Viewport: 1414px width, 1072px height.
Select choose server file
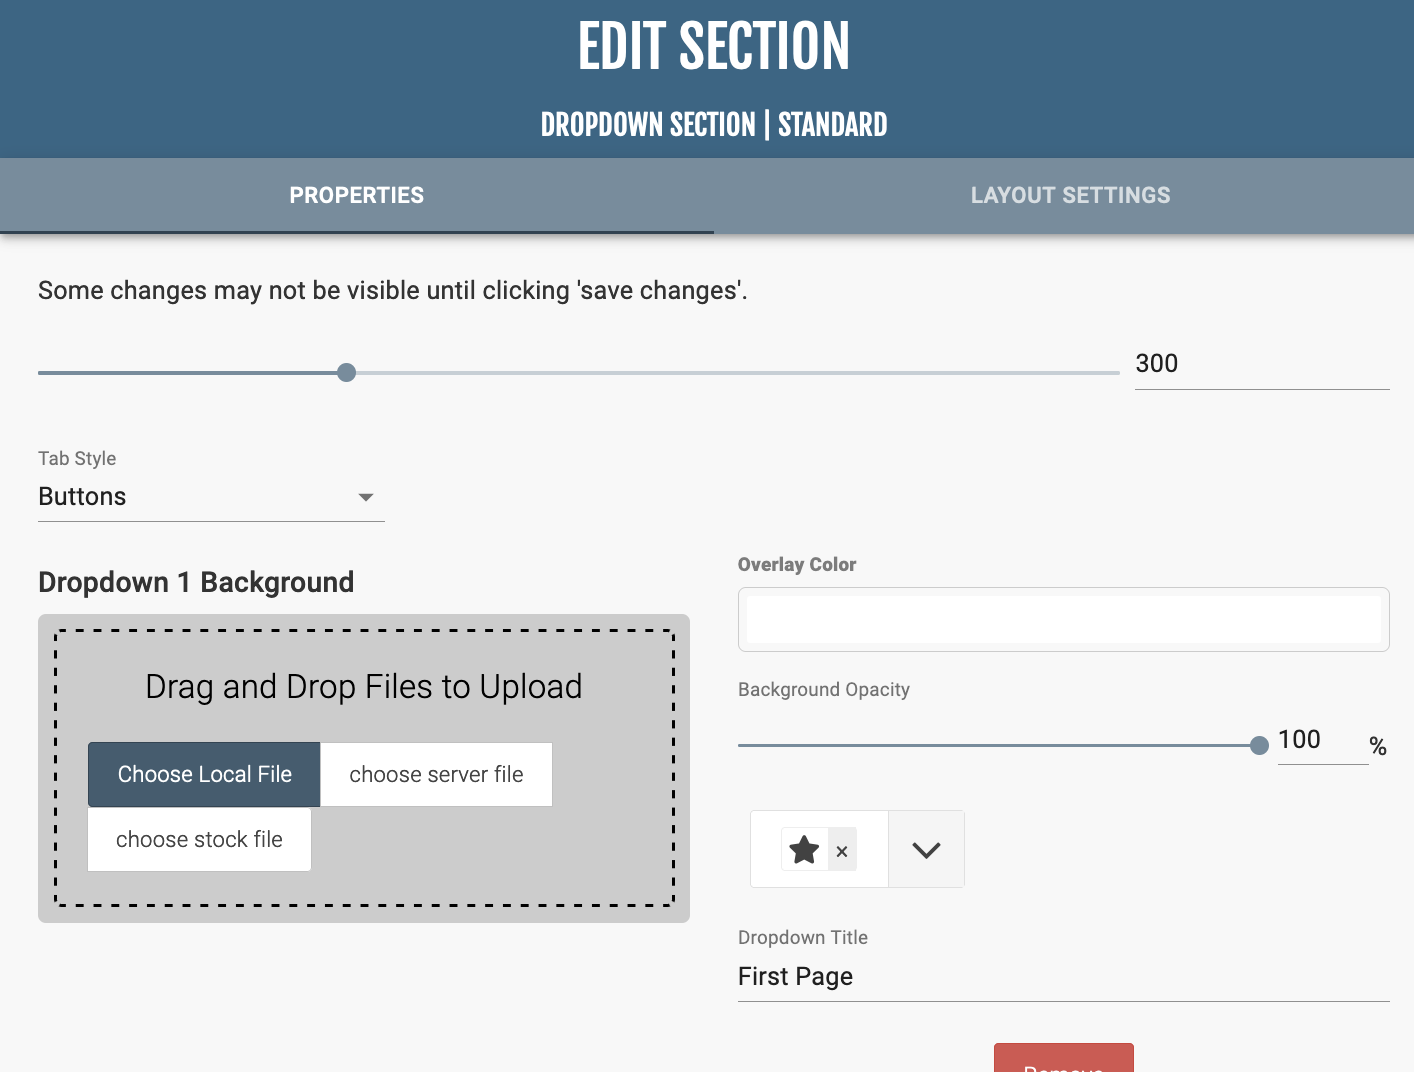click(x=436, y=774)
